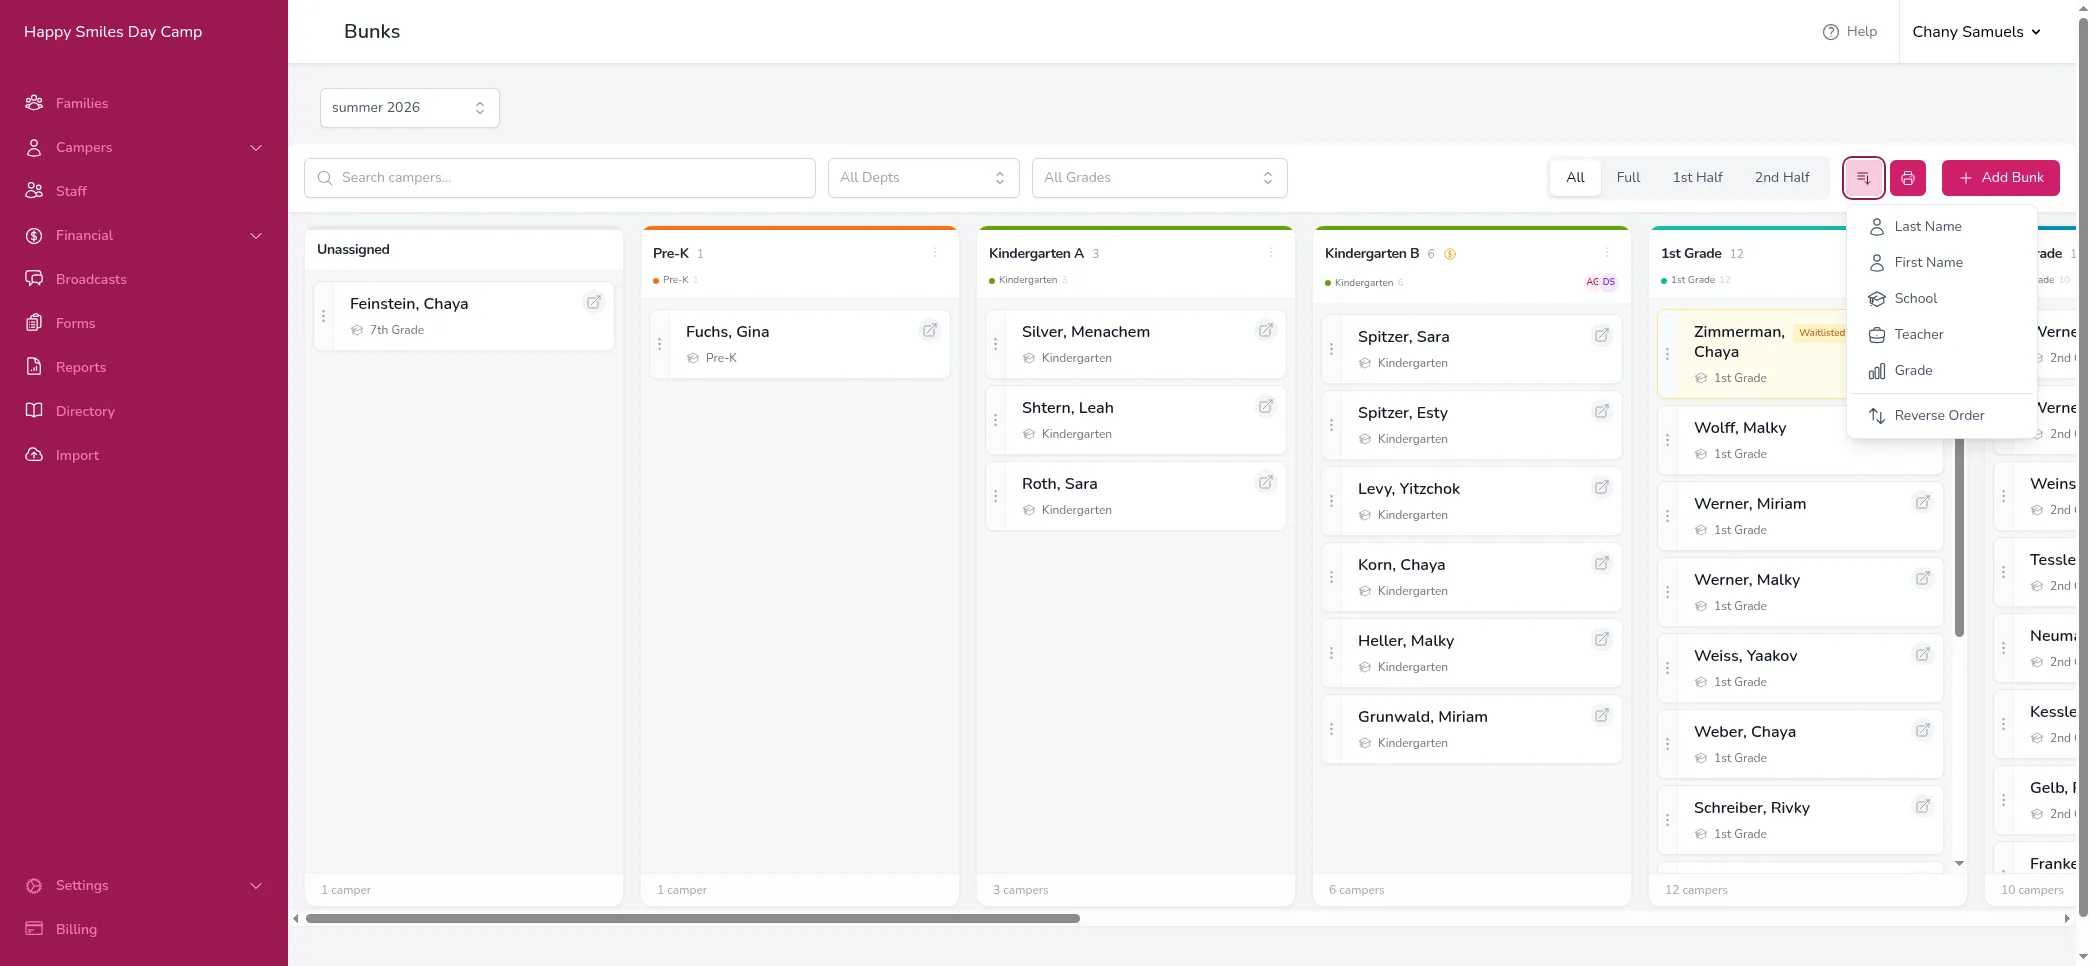This screenshot has width=2091, height=966.
Task: Open Werner, Miriam's edit icon
Action: point(1923,502)
